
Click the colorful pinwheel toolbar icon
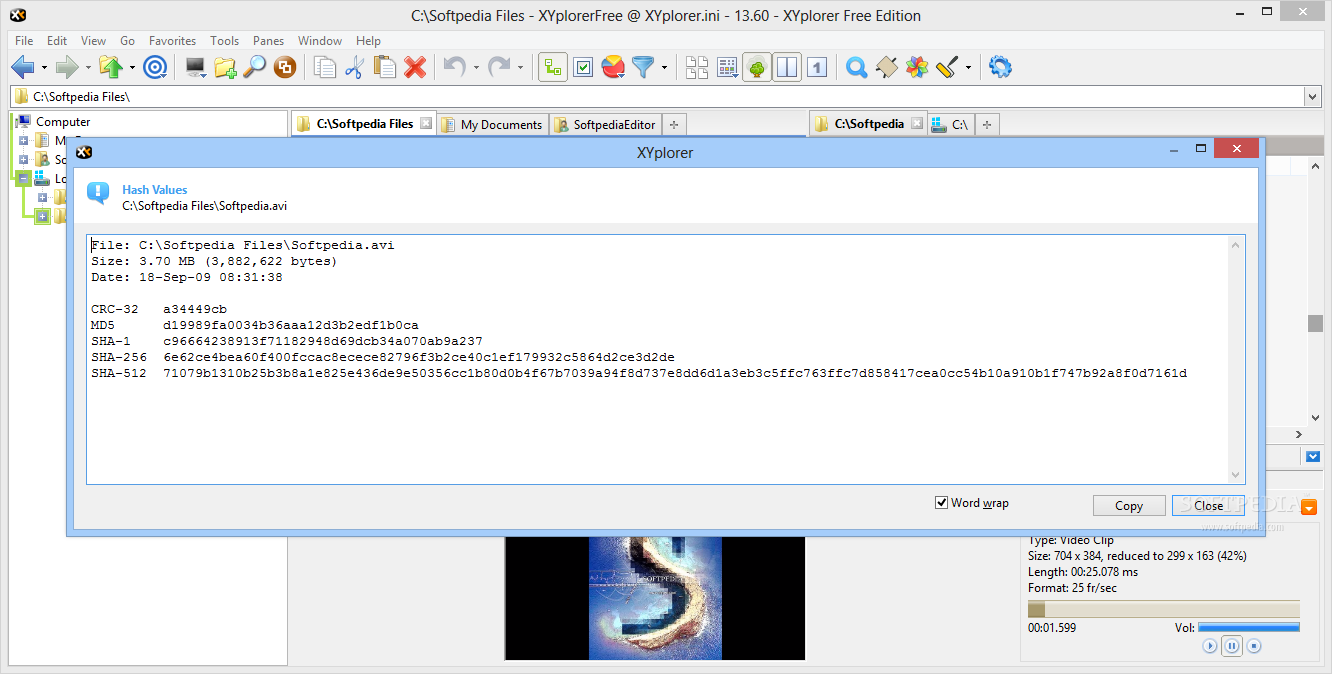[x=917, y=67]
